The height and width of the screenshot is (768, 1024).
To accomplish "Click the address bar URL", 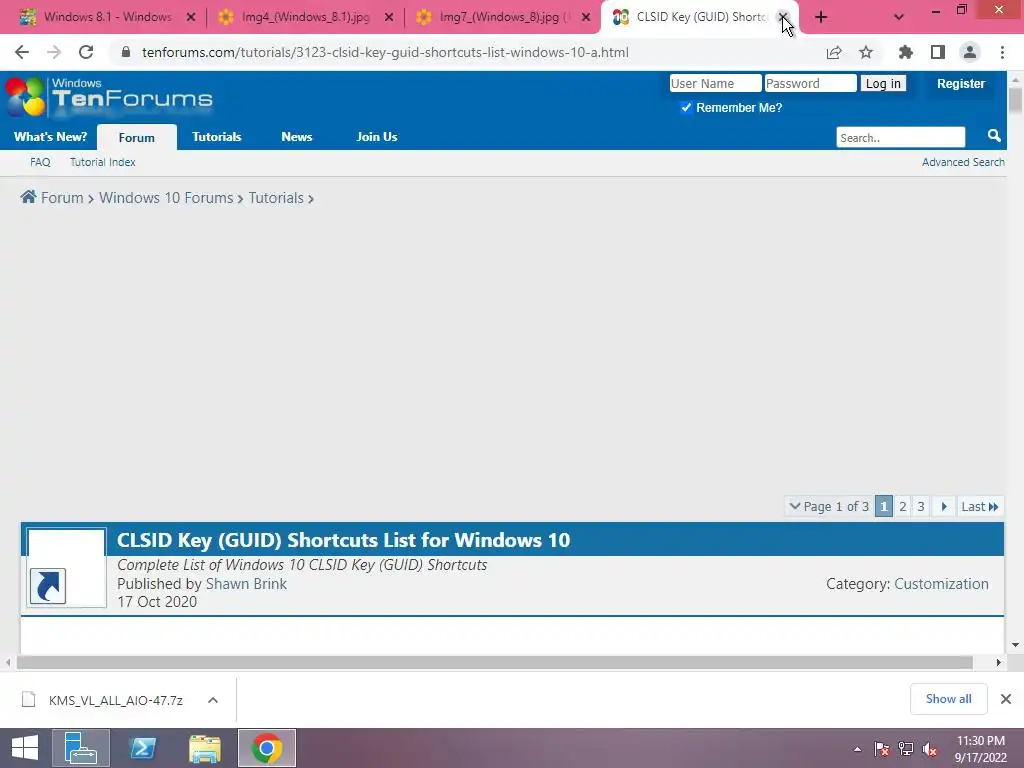I will point(385,52).
